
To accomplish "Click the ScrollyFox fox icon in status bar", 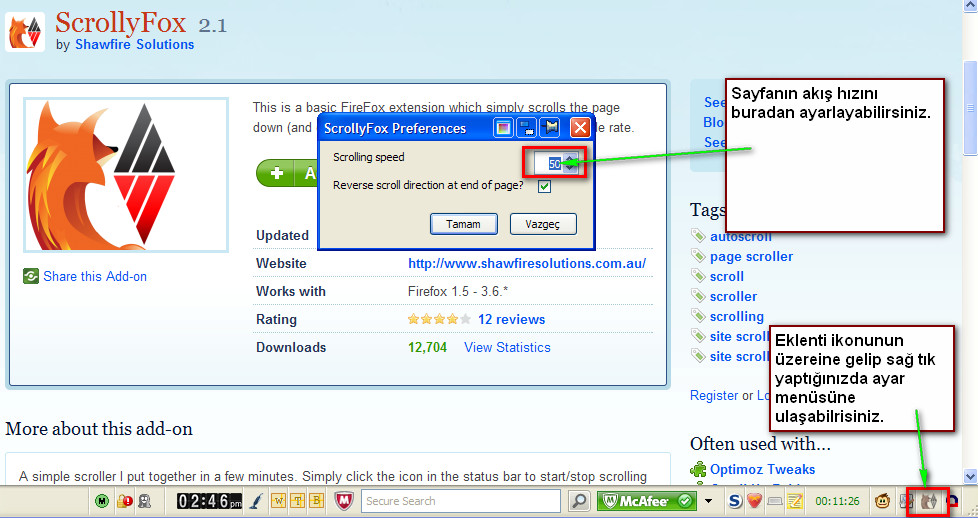I will [929, 501].
